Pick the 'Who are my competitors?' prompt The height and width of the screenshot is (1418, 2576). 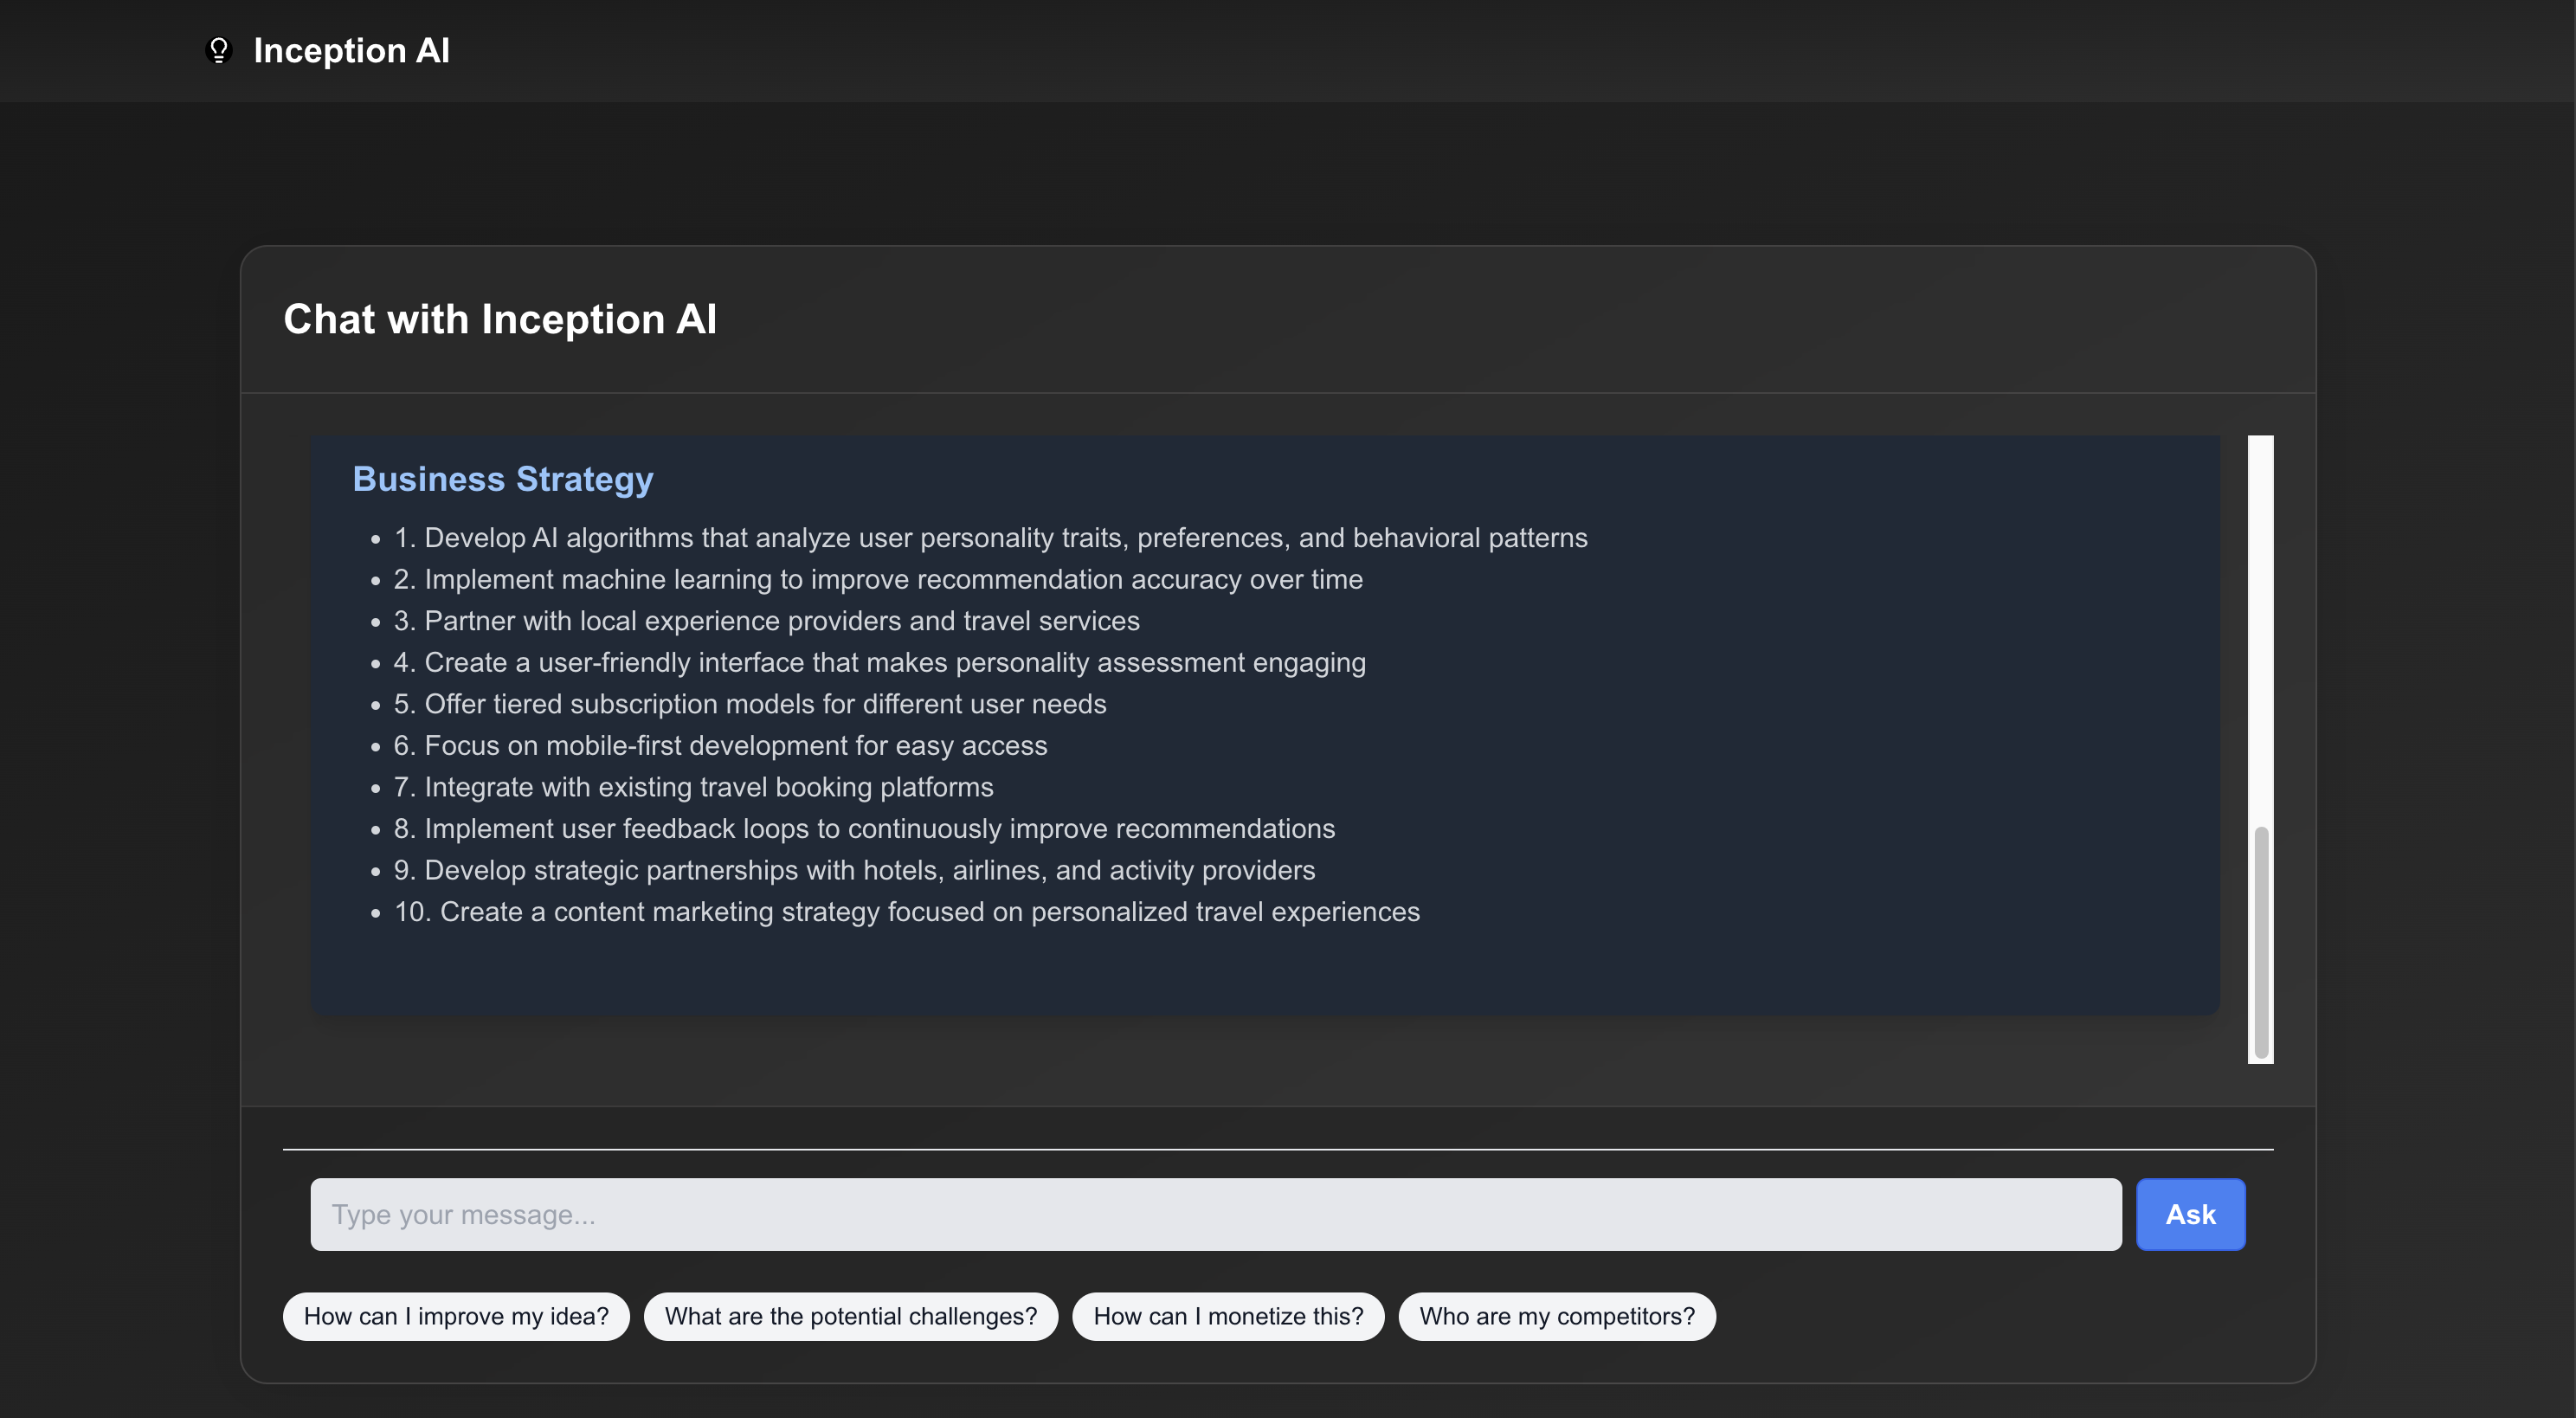click(1556, 1316)
